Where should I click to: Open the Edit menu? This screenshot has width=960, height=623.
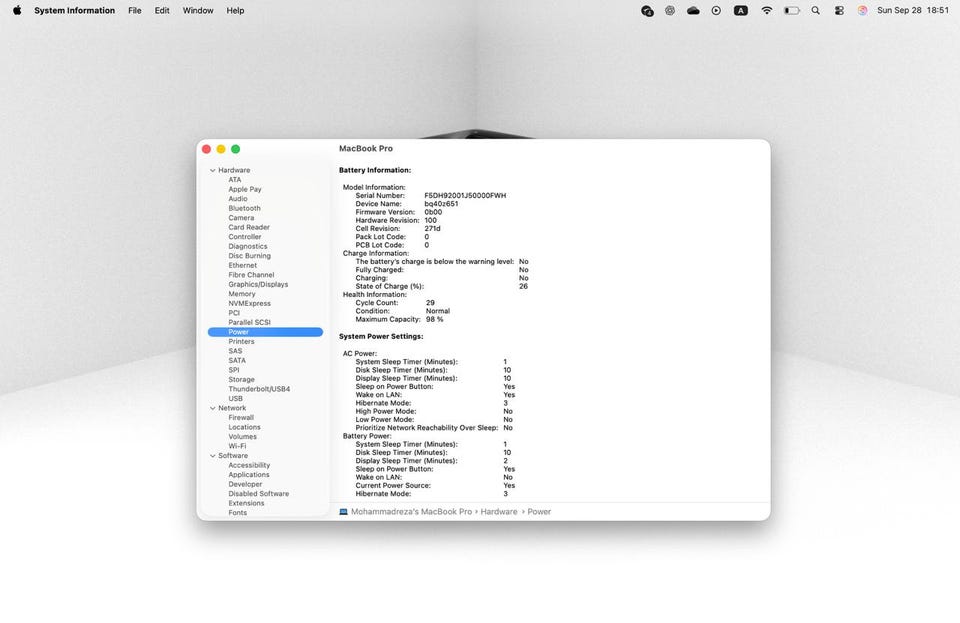(162, 10)
